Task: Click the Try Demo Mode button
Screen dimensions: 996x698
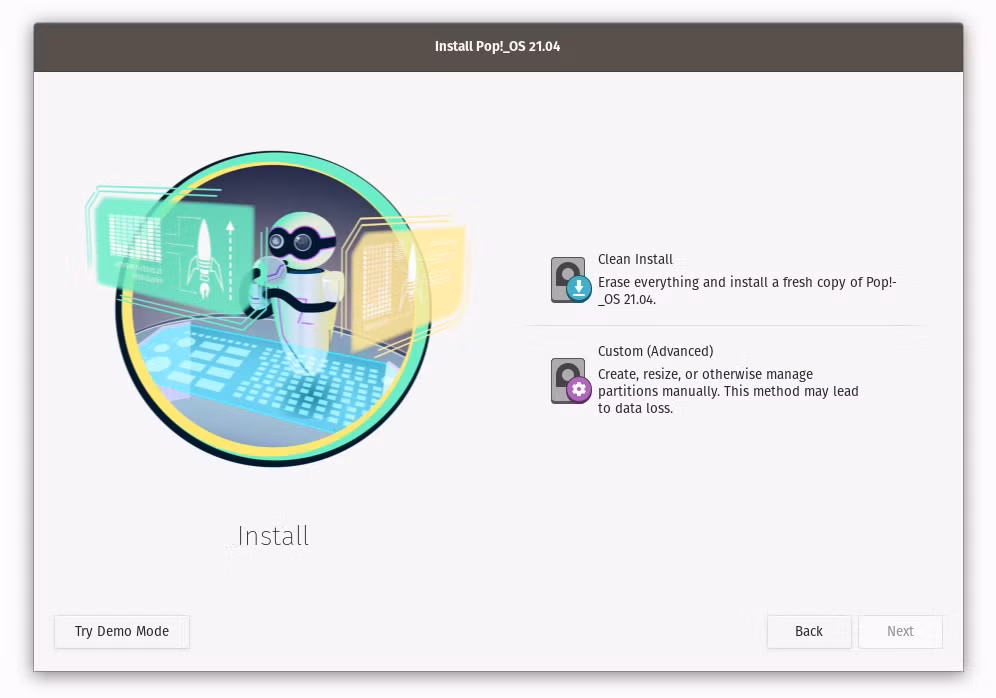Action: (122, 631)
